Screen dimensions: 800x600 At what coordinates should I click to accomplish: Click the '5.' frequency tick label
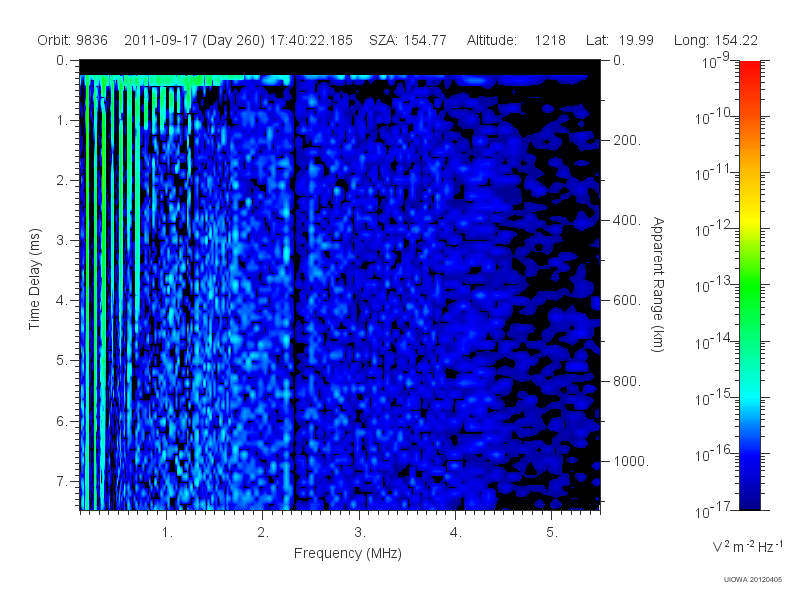click(552, 533)
